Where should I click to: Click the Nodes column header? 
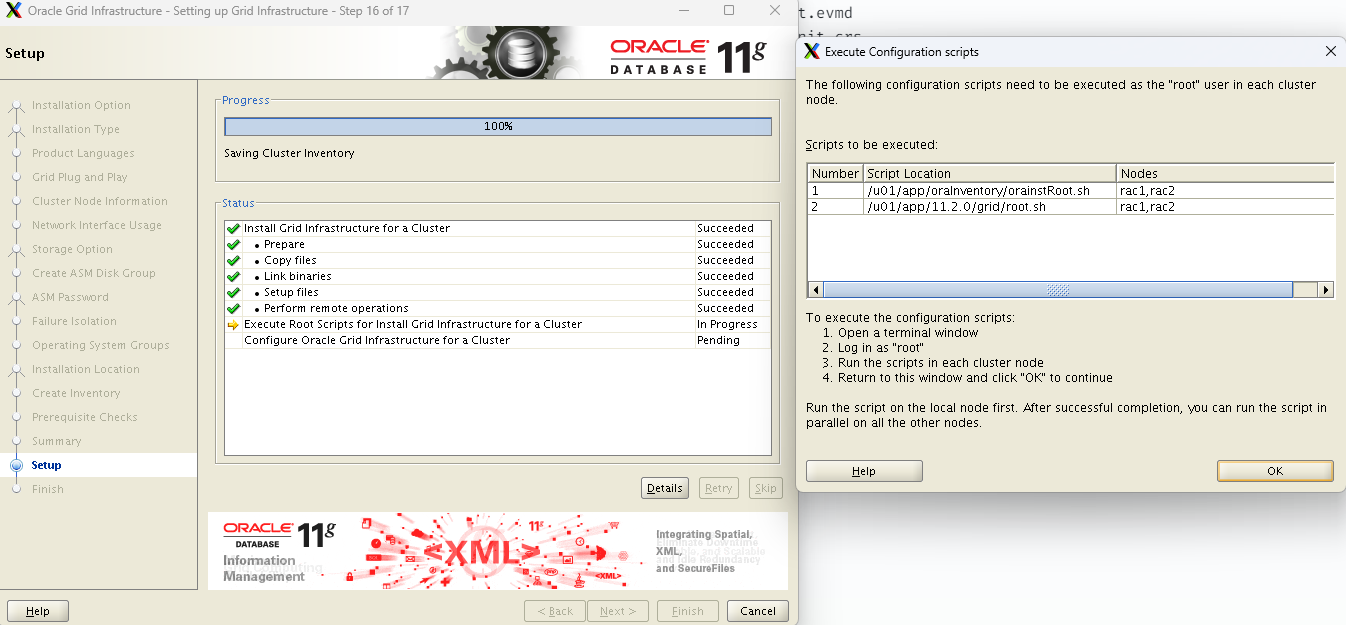pyautogui.click(x=1225, y=173)
